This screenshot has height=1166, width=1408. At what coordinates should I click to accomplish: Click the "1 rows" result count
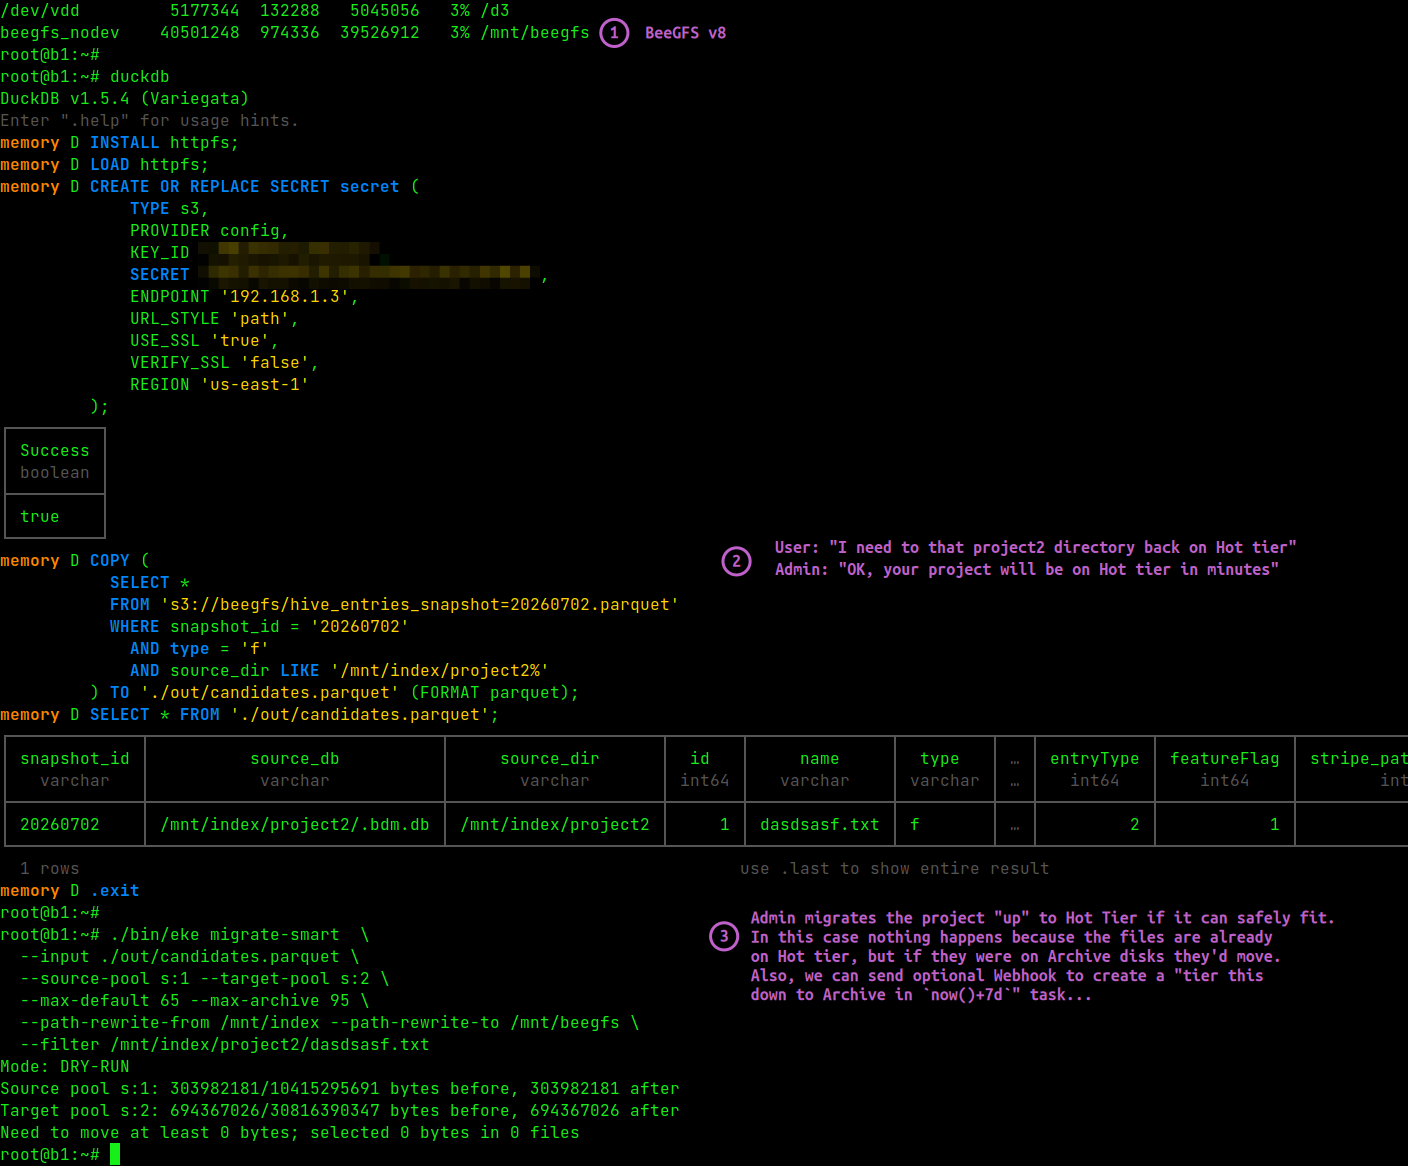point(50,869)
